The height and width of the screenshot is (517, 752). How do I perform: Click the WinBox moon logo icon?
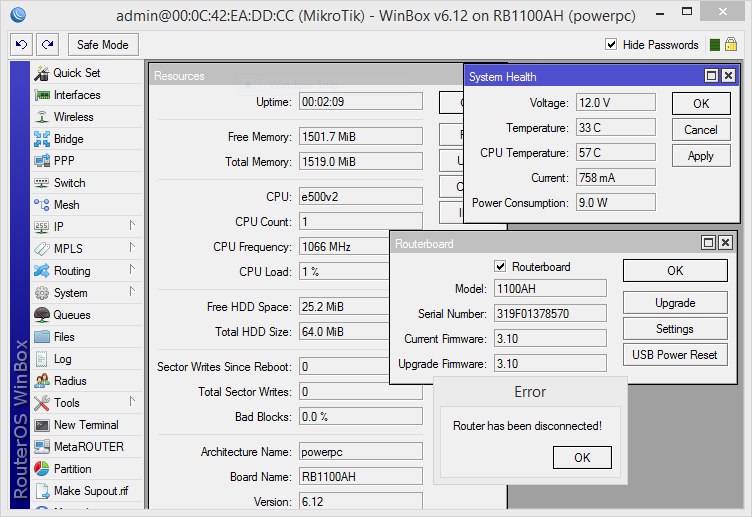18,15
